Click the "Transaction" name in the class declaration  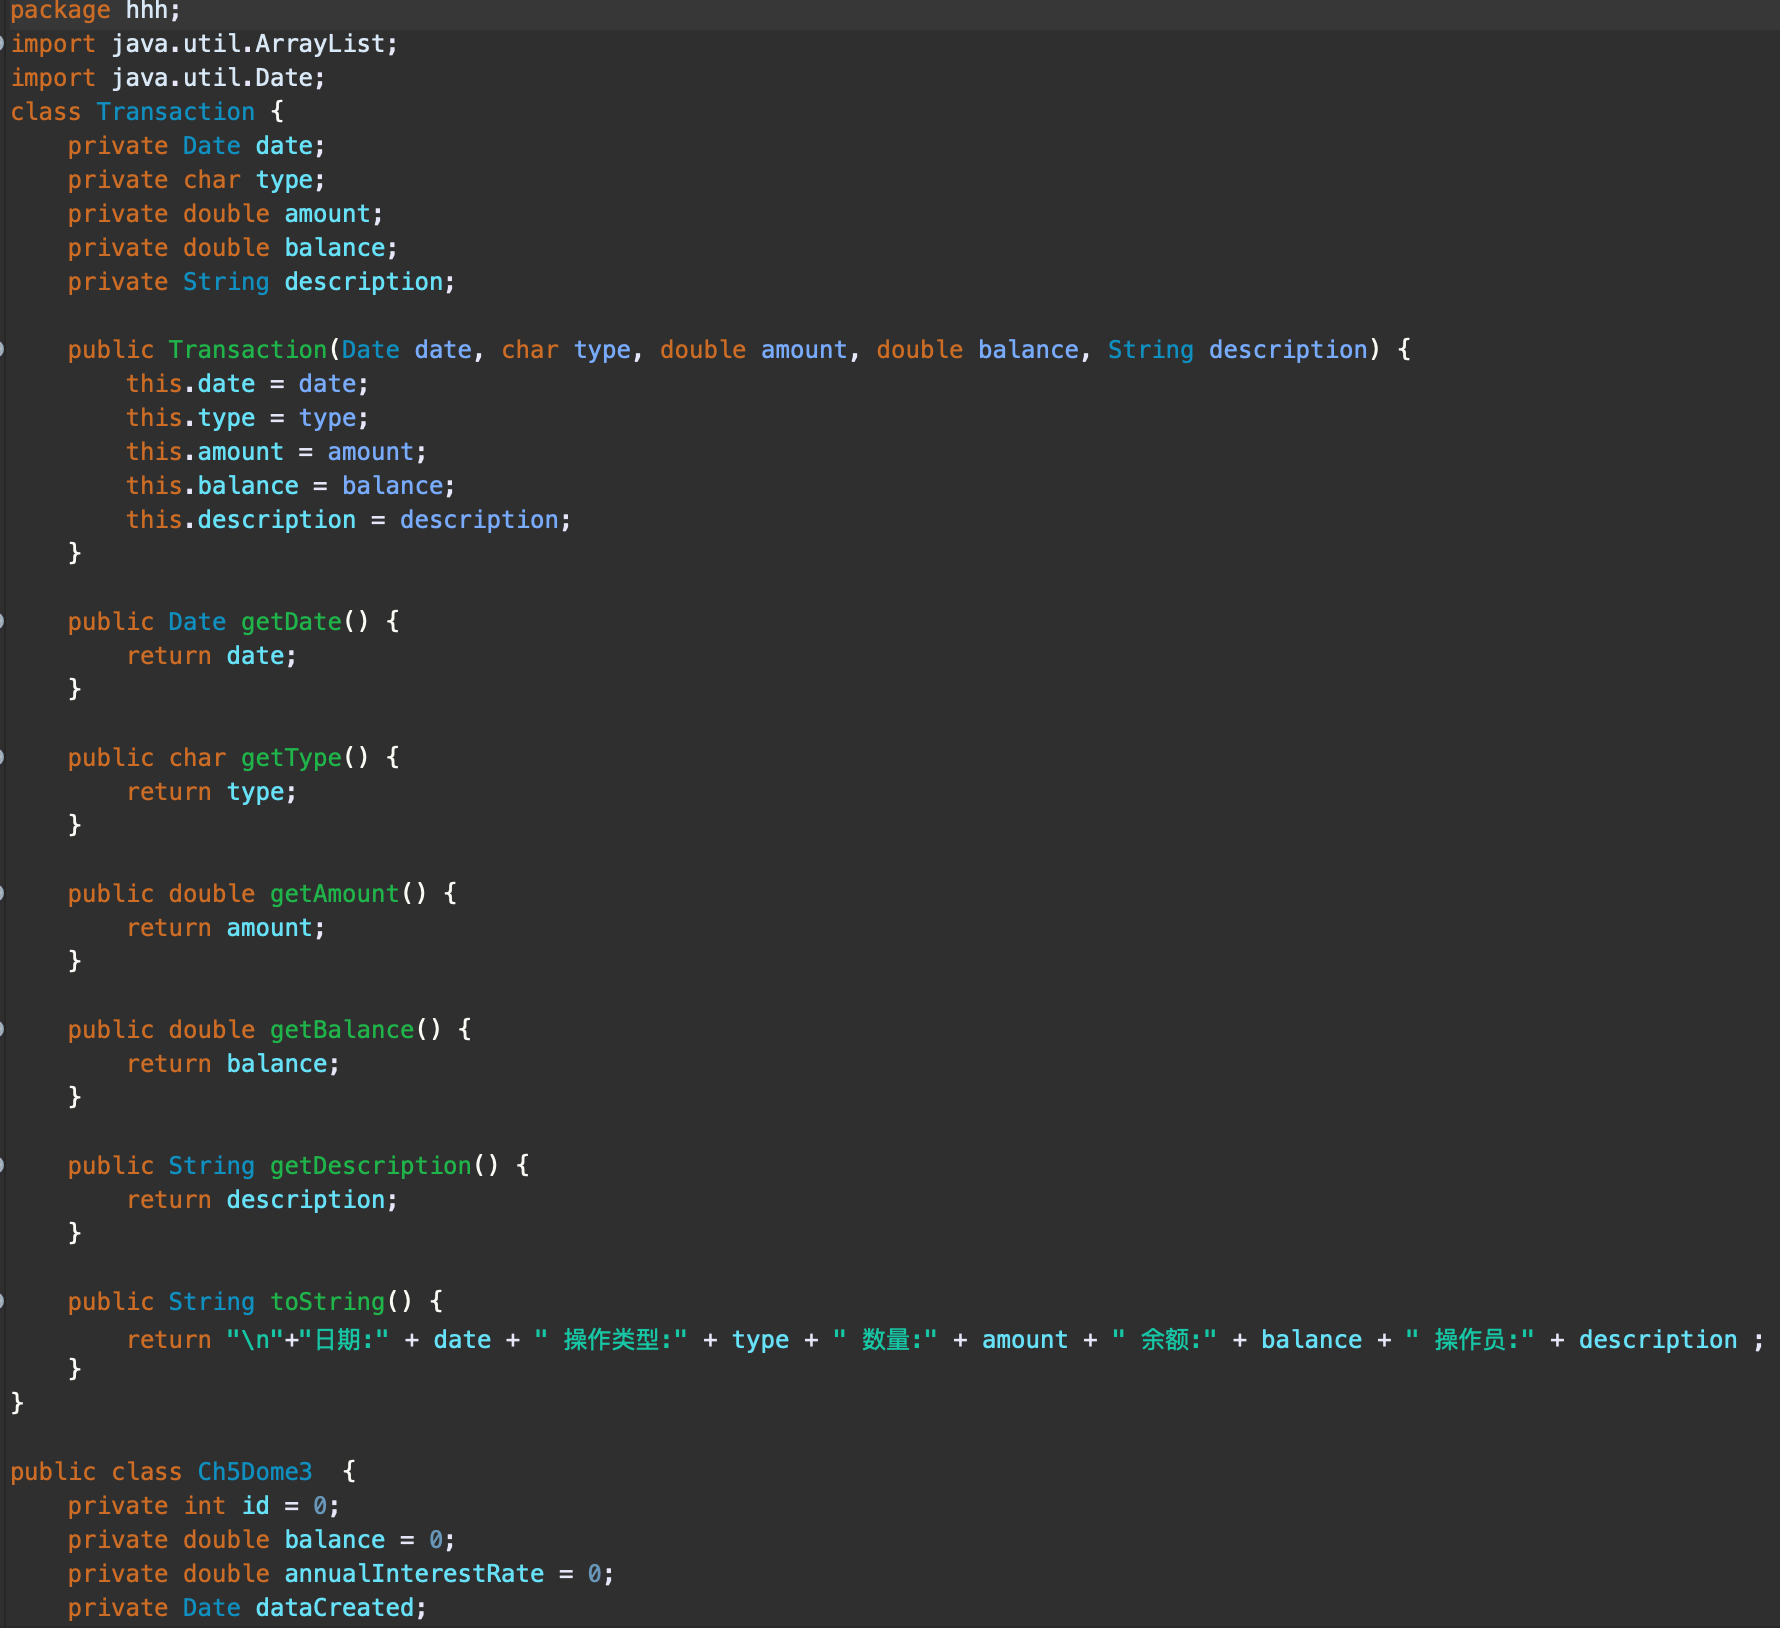point(176,112)
